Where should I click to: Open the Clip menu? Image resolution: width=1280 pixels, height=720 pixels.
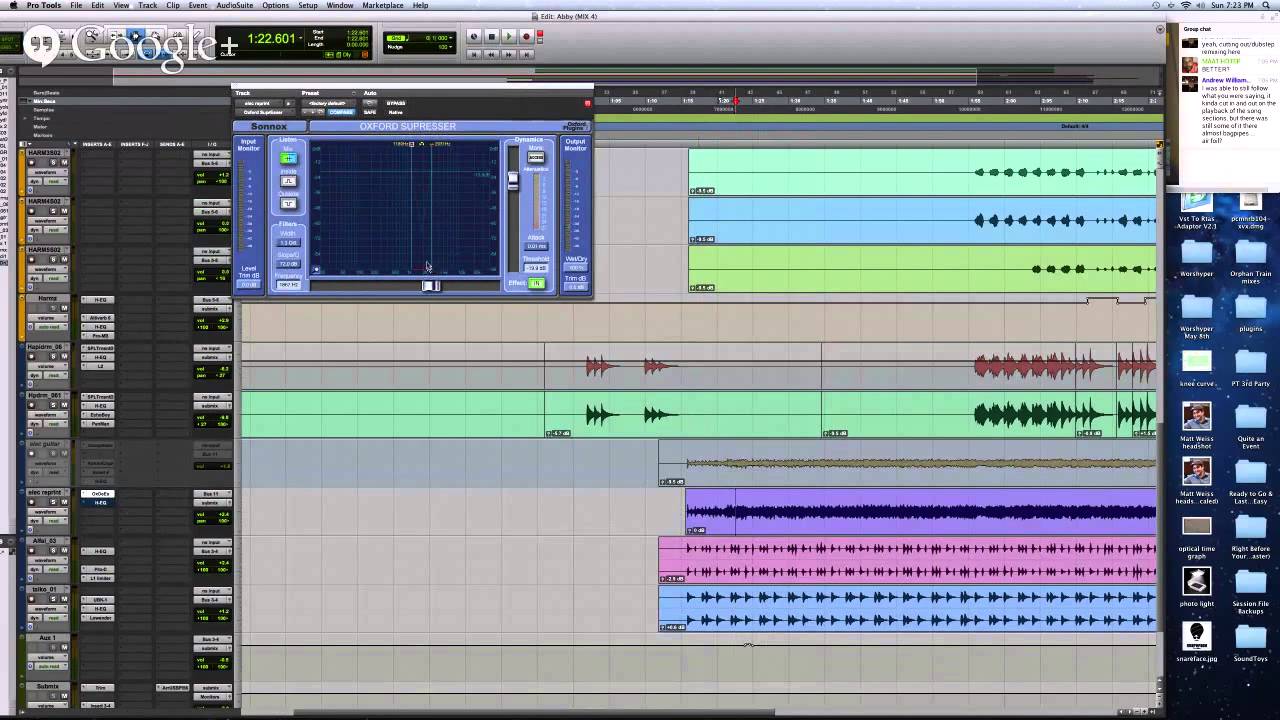[x=173, y=5]
